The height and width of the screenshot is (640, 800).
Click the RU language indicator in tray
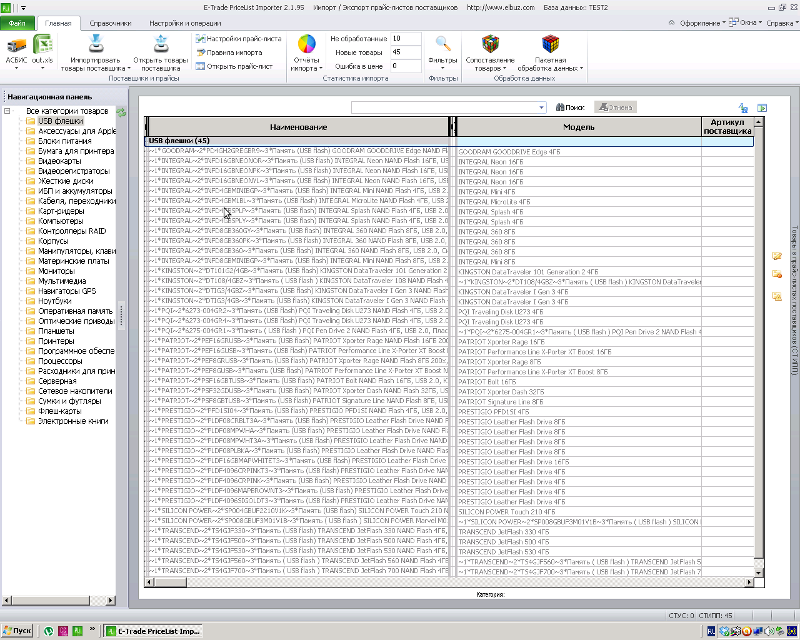click(x=711, y=631)
